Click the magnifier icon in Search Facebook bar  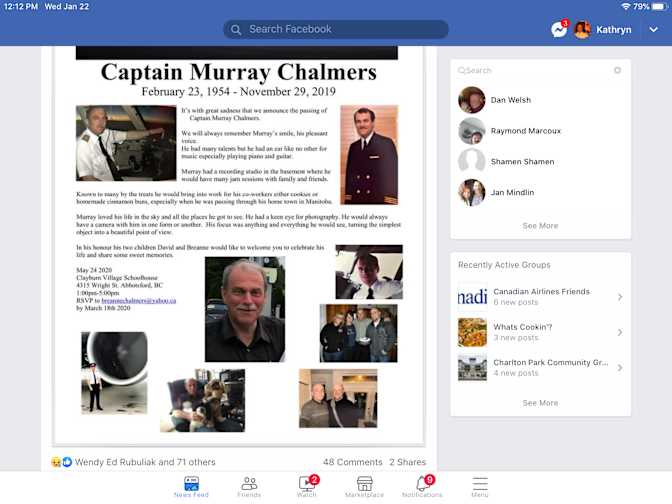click(236, 30)
